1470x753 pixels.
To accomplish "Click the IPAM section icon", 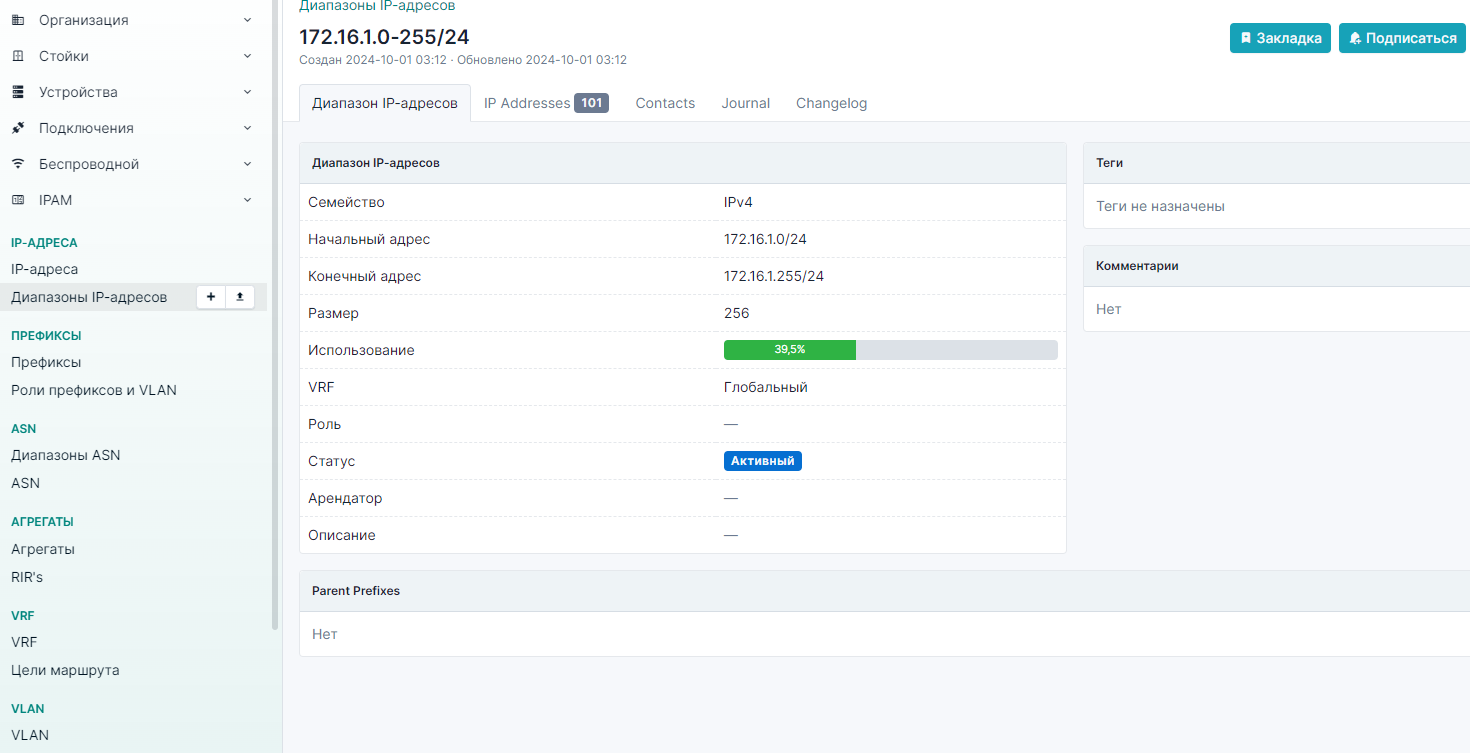I will click(x=18, y=200).
